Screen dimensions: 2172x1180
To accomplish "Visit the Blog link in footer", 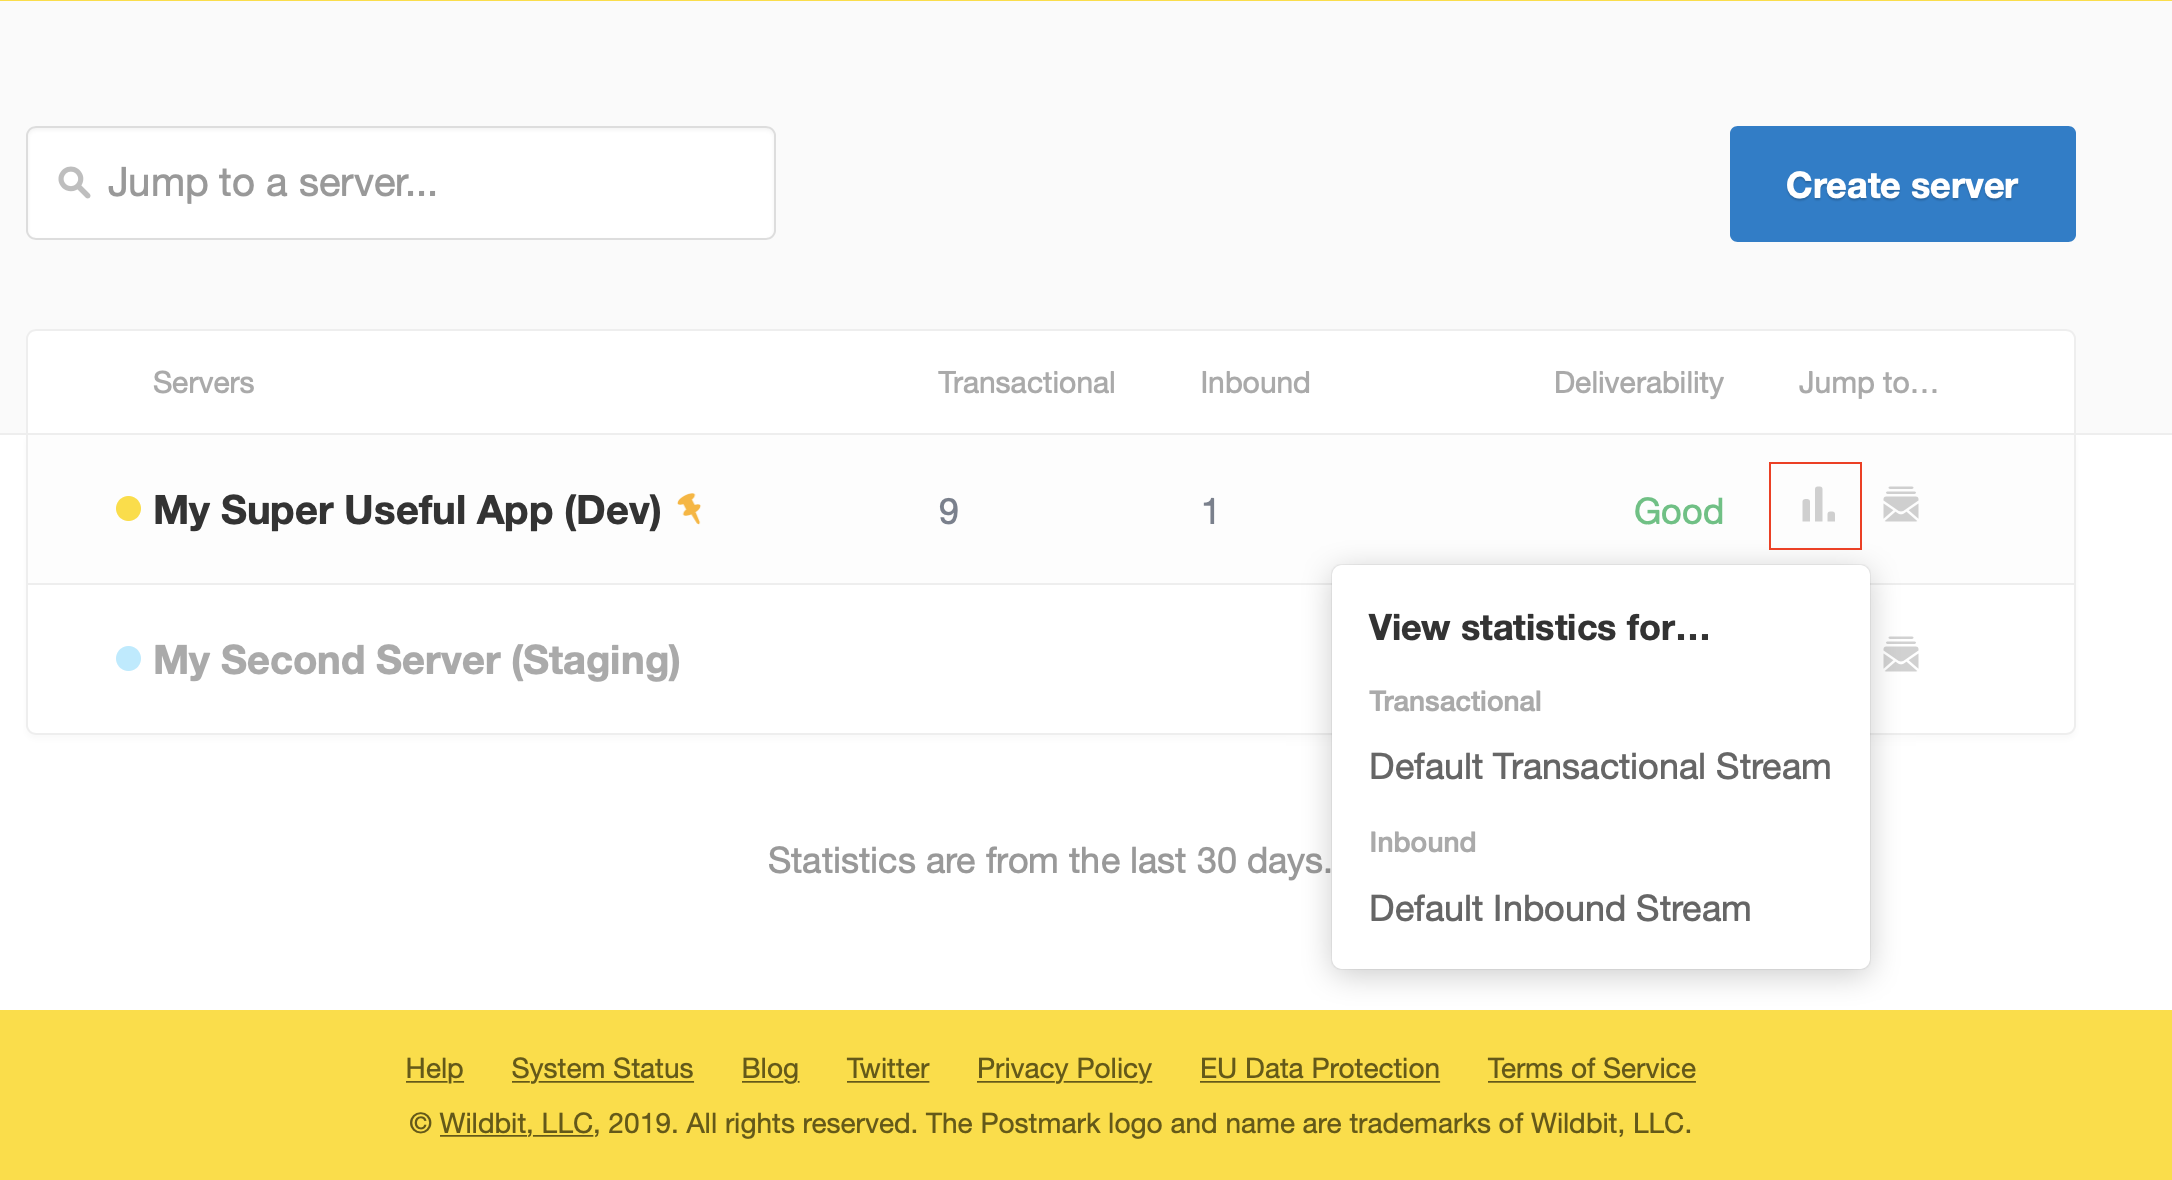I will [770, 1069].
